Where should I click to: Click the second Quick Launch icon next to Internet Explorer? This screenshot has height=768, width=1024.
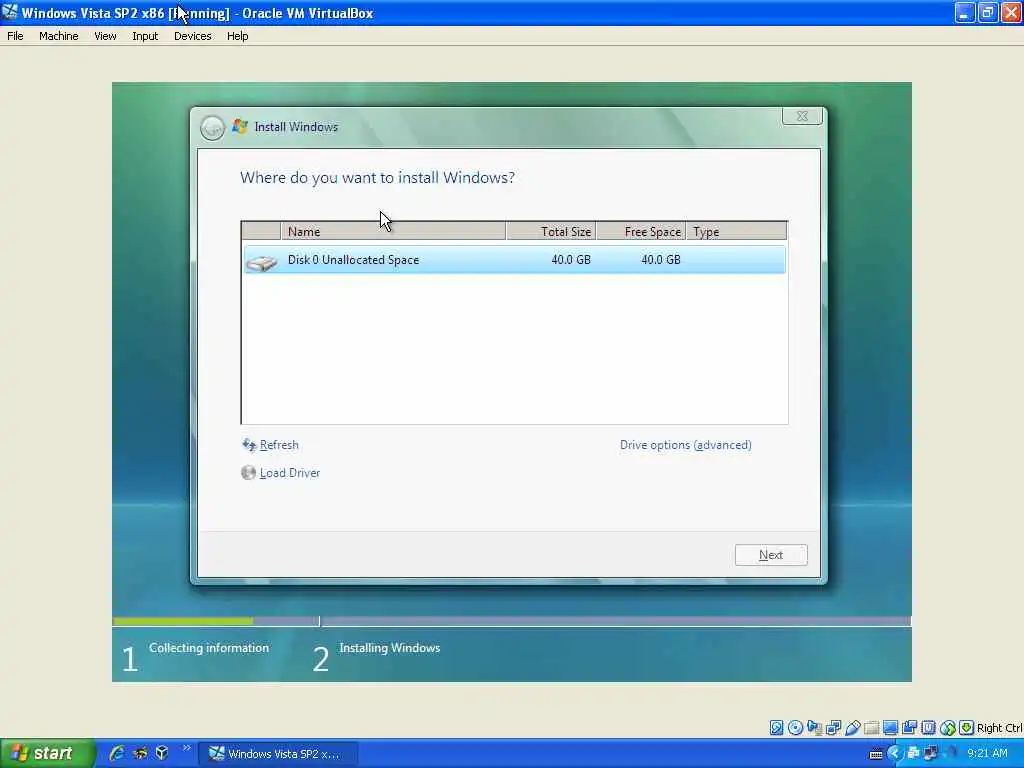tap(140, 753)
